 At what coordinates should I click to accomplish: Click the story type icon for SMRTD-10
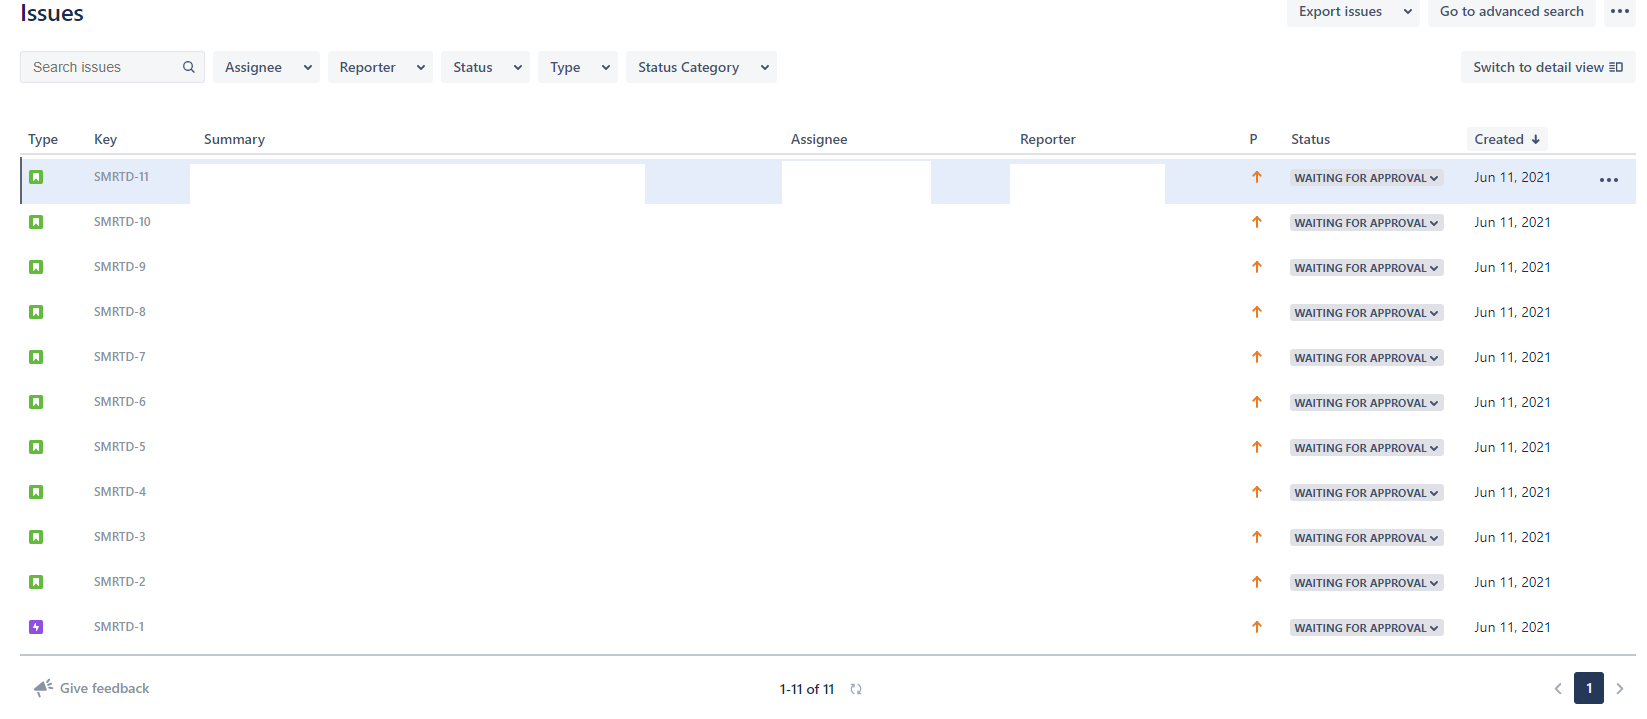(x=36, y=222)
